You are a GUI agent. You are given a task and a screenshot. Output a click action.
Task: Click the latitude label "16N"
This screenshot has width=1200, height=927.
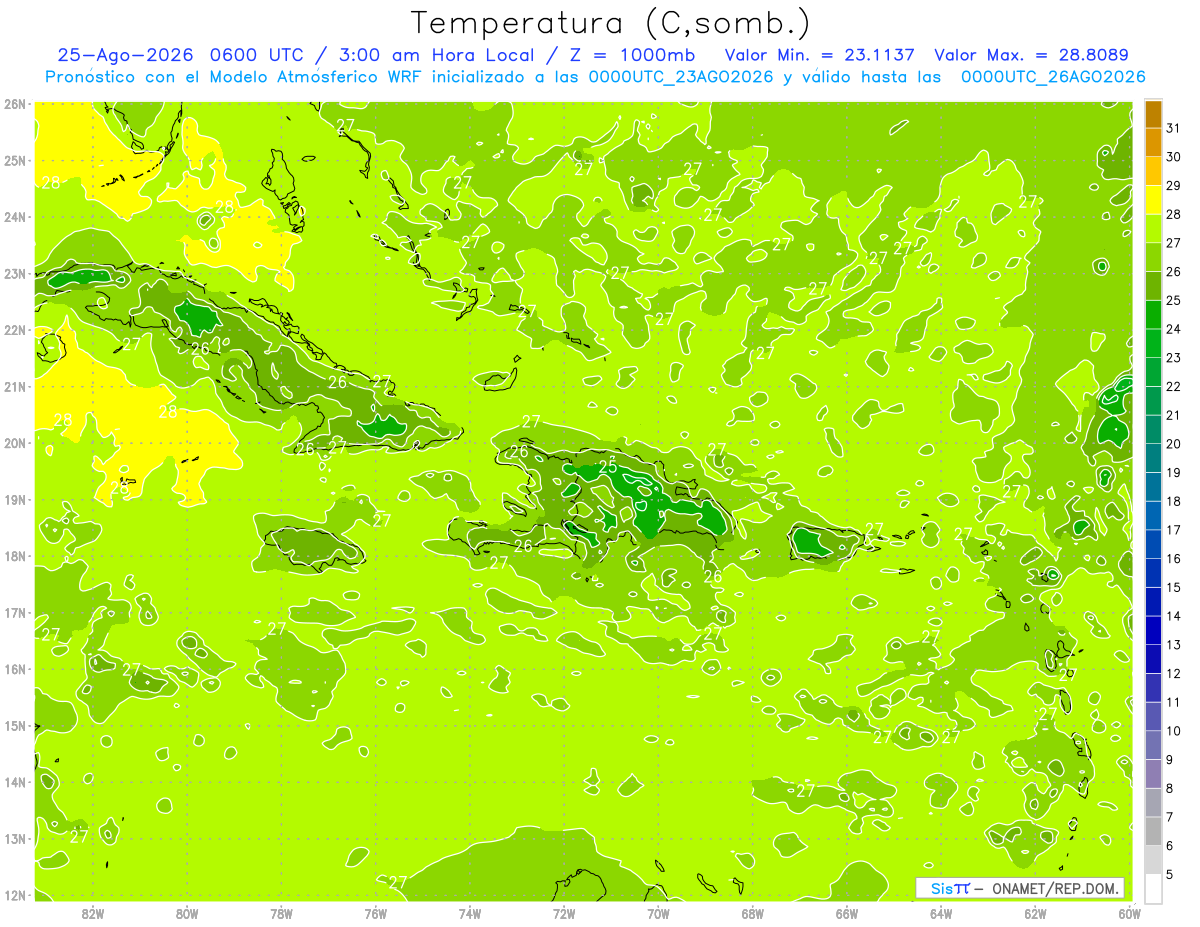pos(14,668)
